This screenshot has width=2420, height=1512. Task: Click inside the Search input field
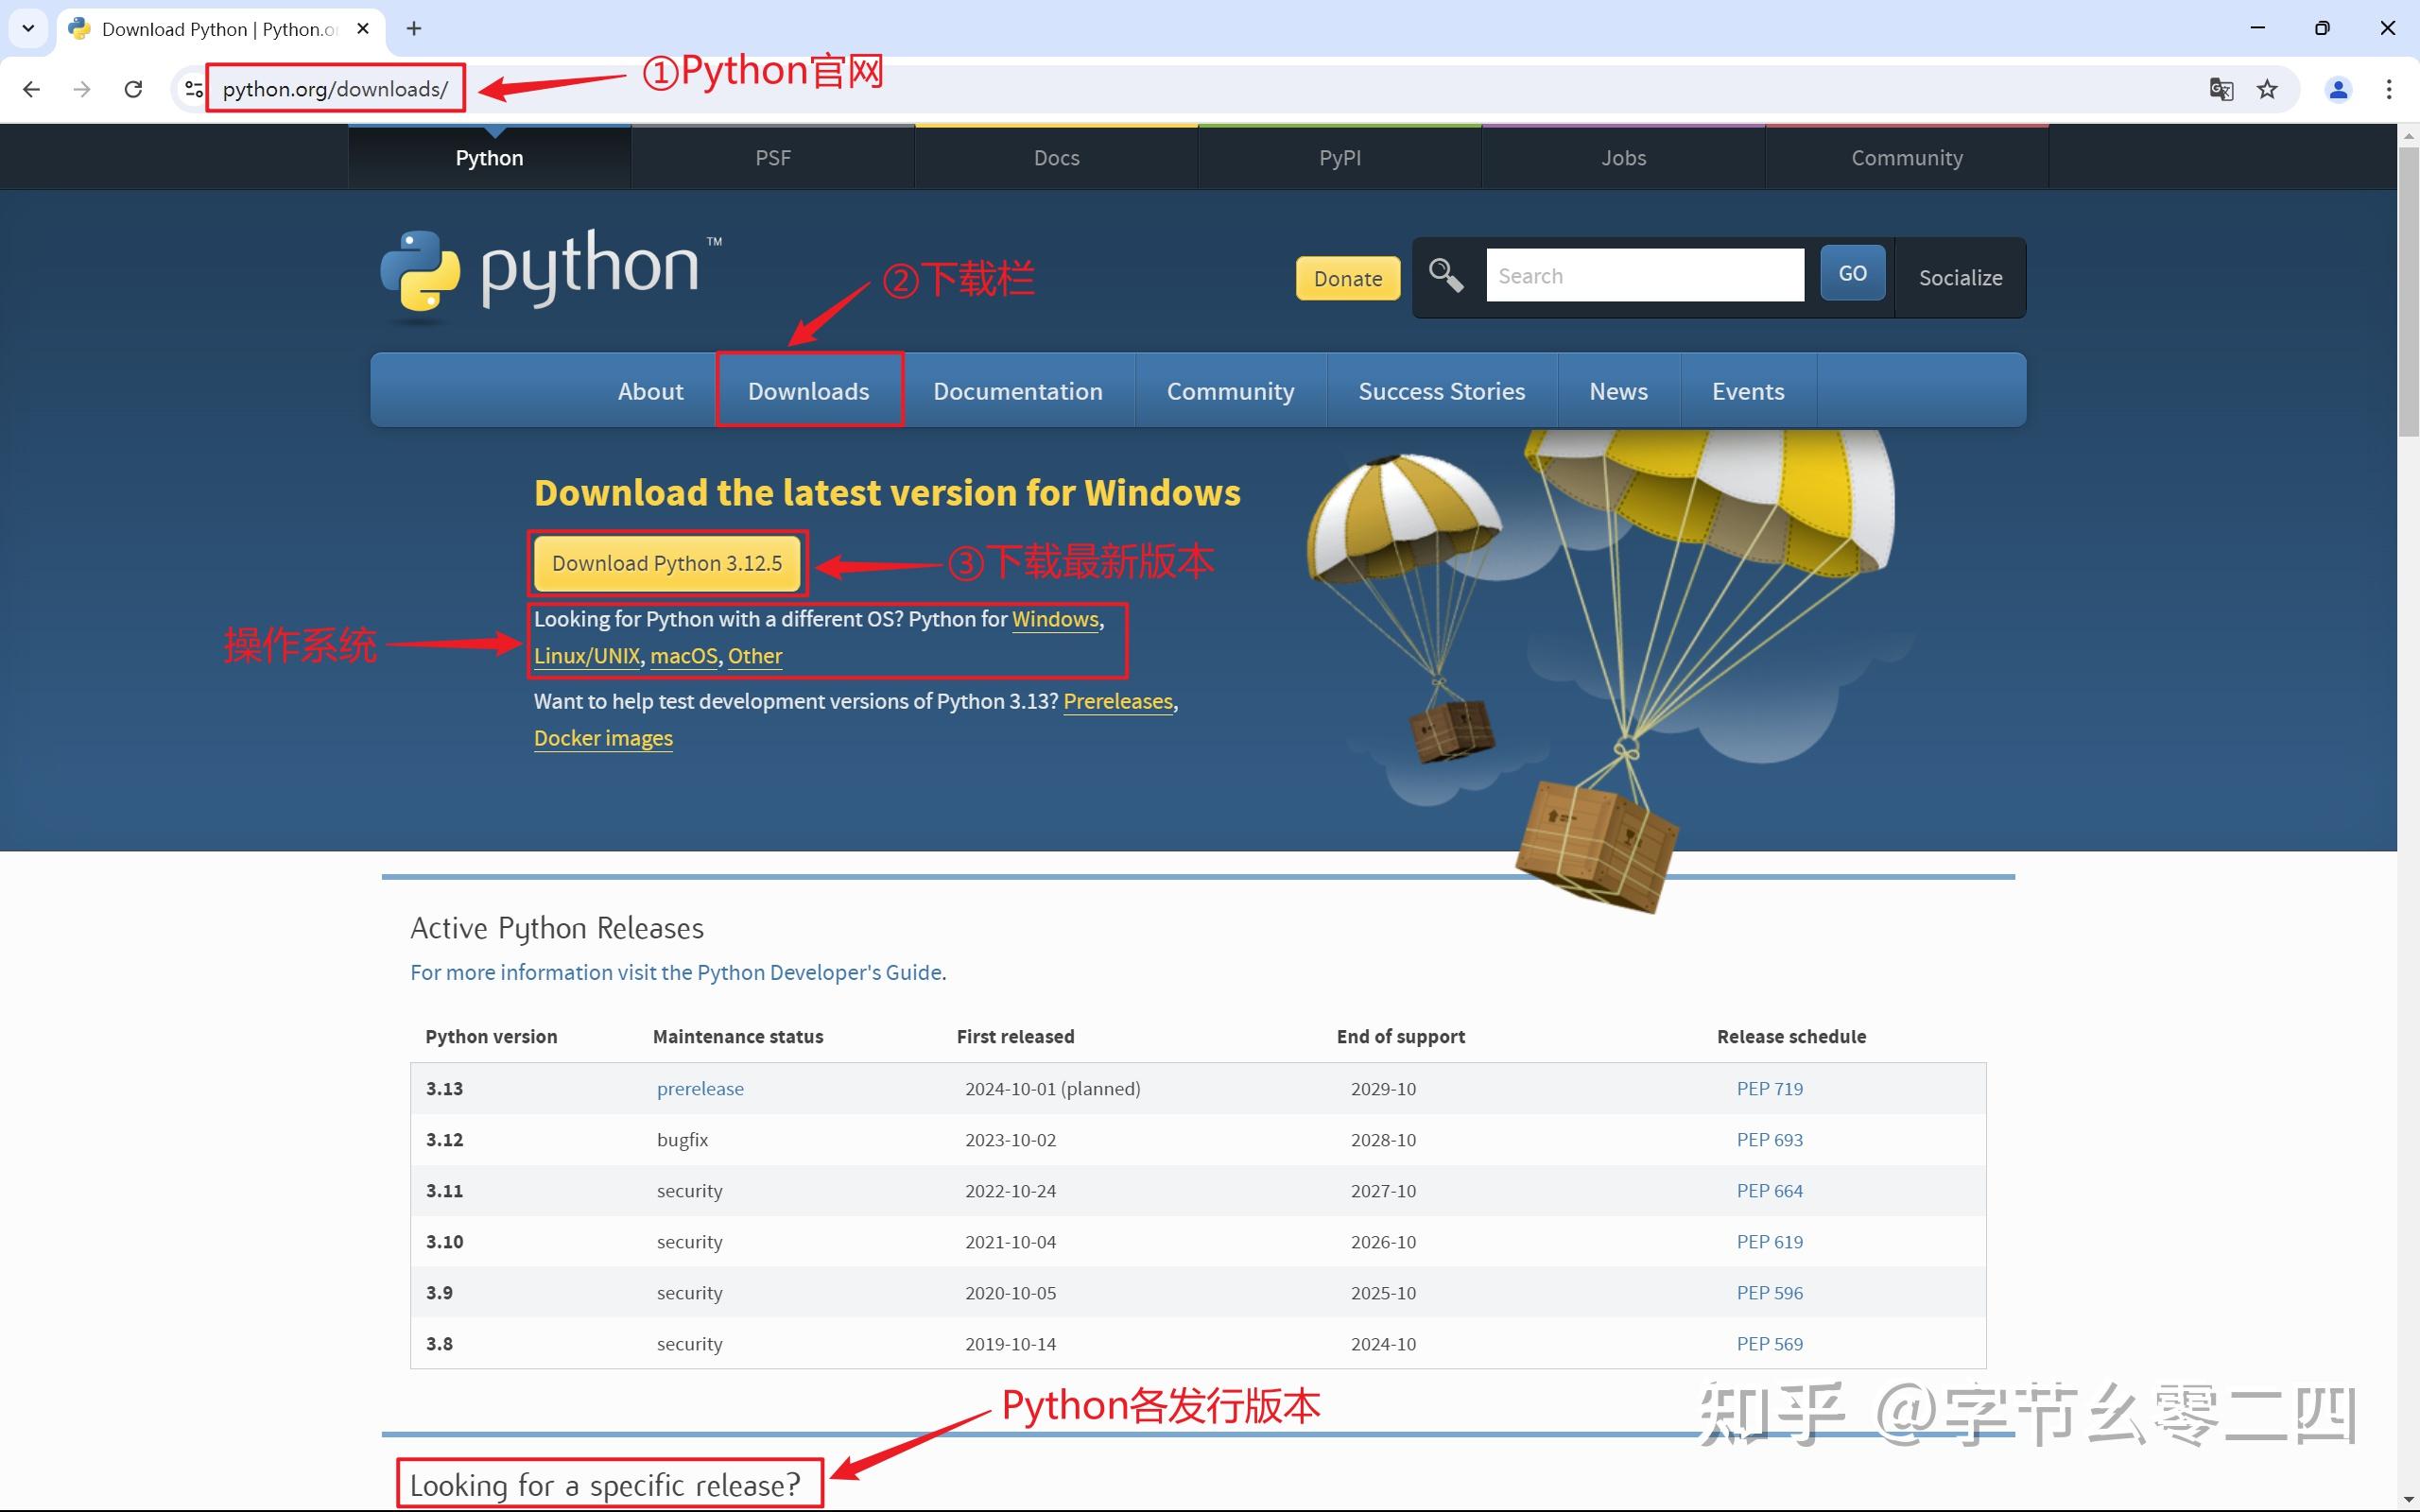1645,275
